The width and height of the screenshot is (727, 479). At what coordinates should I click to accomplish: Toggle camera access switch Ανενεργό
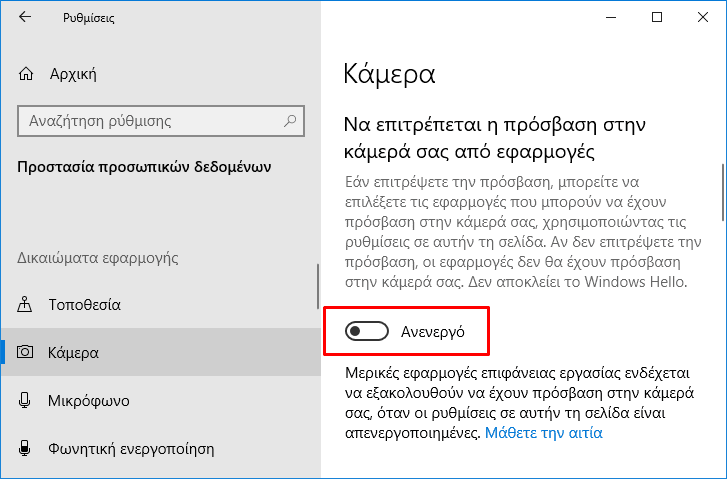(x=367, y=331)
